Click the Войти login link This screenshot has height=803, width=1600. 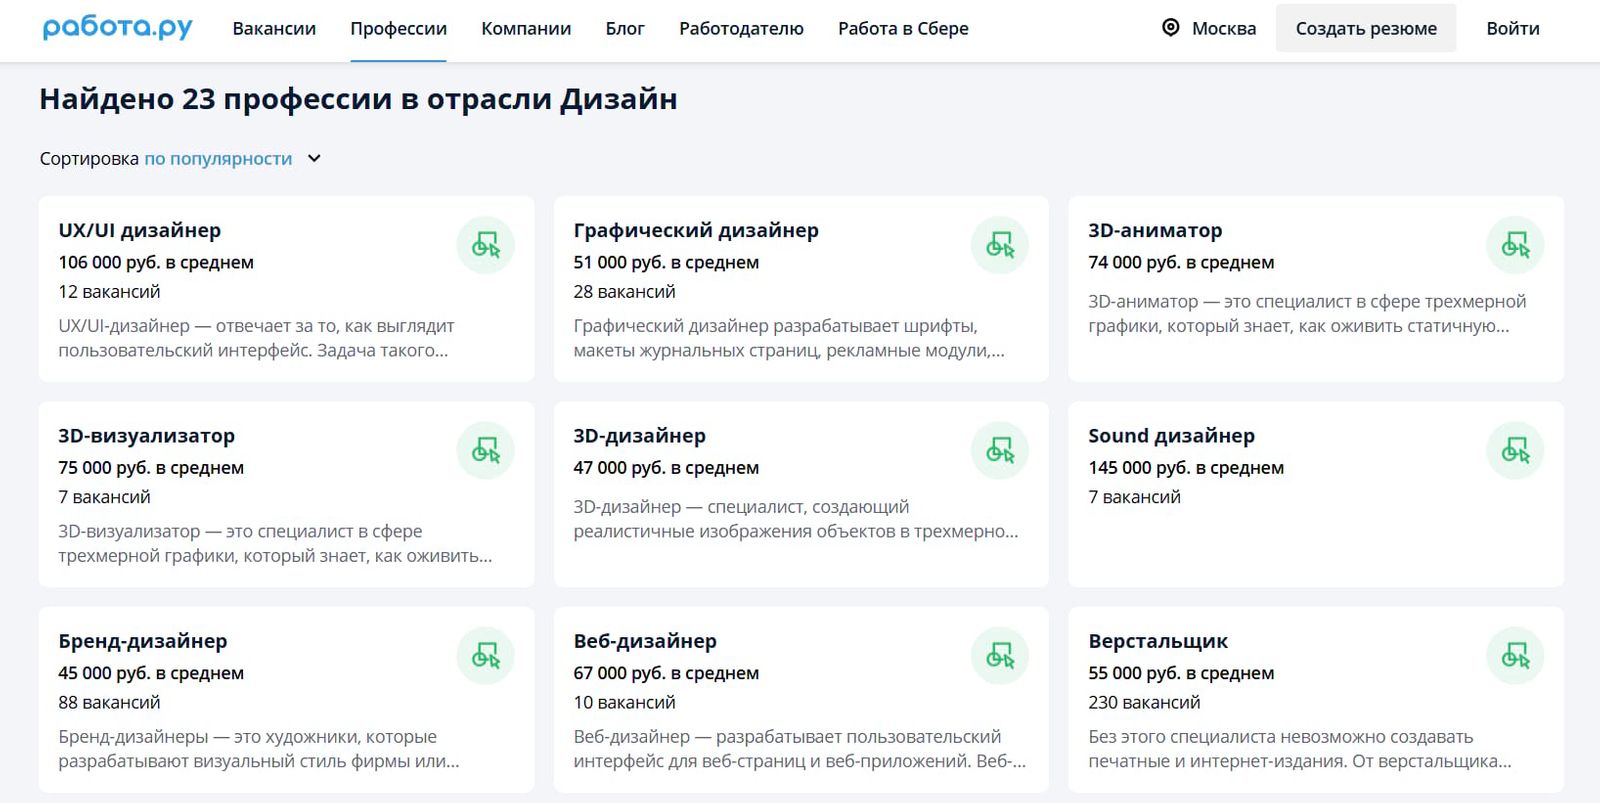coord(1512,28)
